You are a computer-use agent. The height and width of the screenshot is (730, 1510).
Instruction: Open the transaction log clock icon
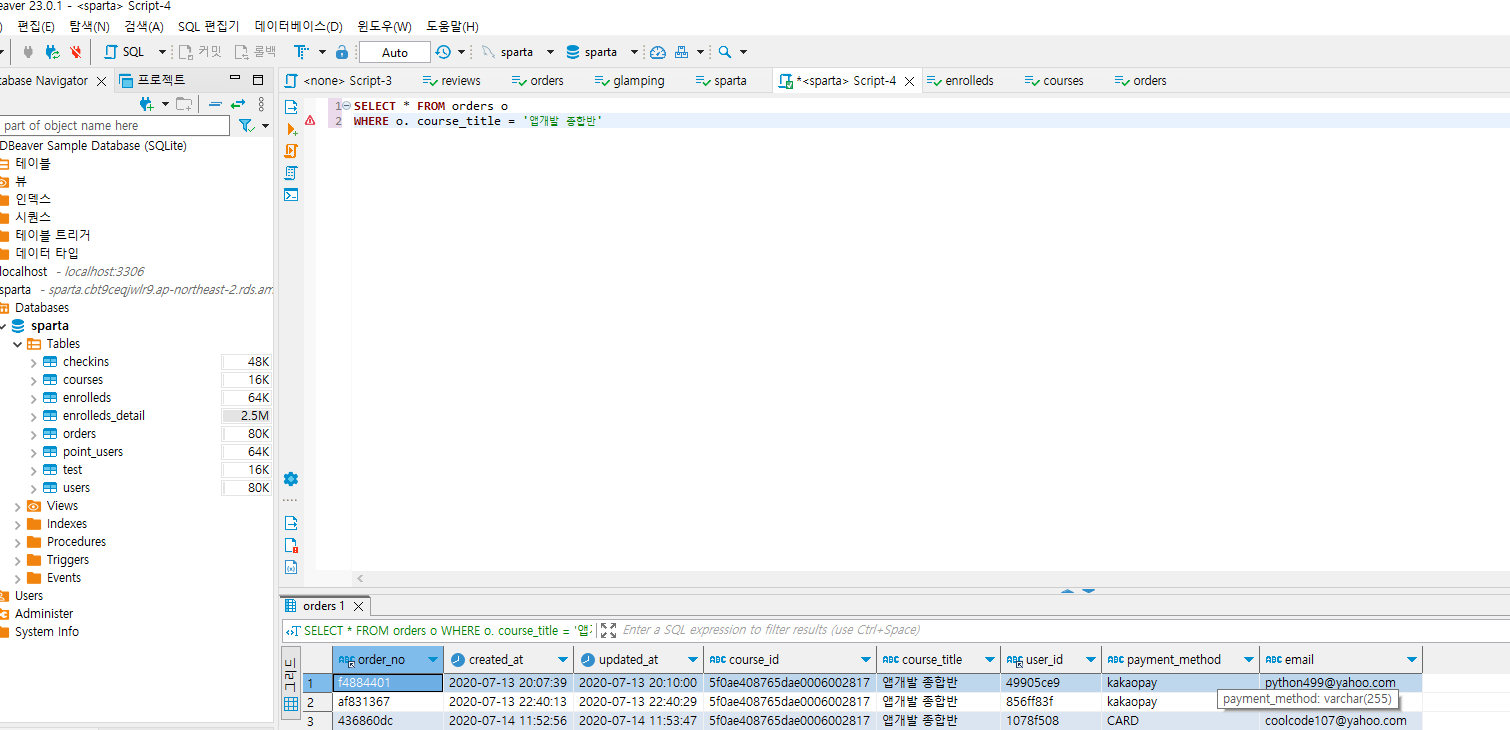(443, 52)
